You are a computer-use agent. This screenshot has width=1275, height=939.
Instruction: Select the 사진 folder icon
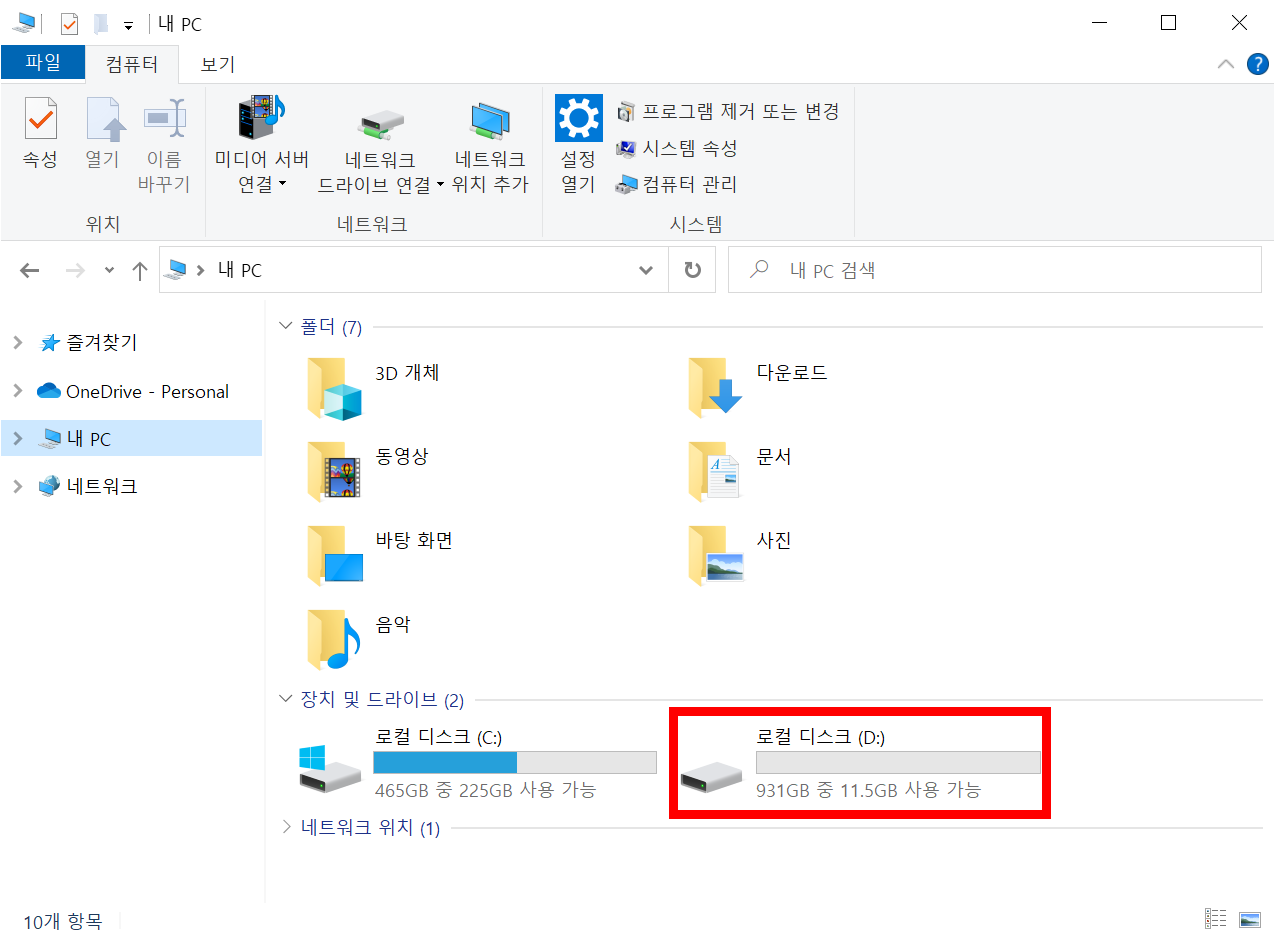[x=715, y=555]
